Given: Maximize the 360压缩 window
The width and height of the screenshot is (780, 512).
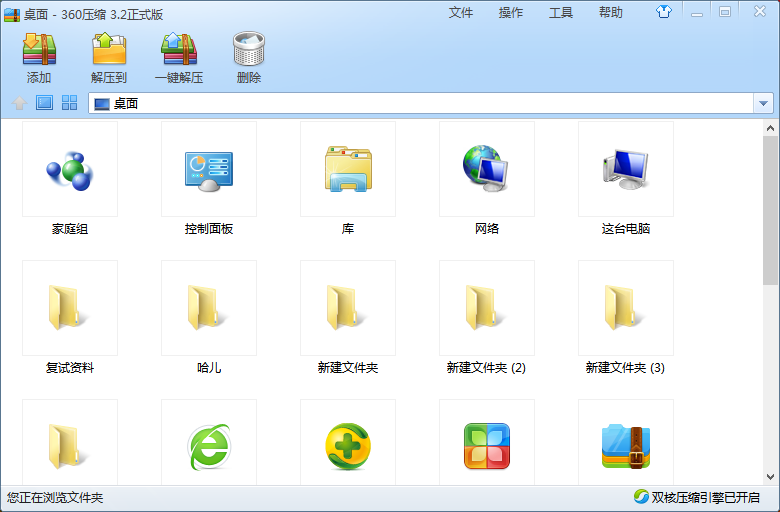Looking at the screenshot, I should tap(725, 12).
